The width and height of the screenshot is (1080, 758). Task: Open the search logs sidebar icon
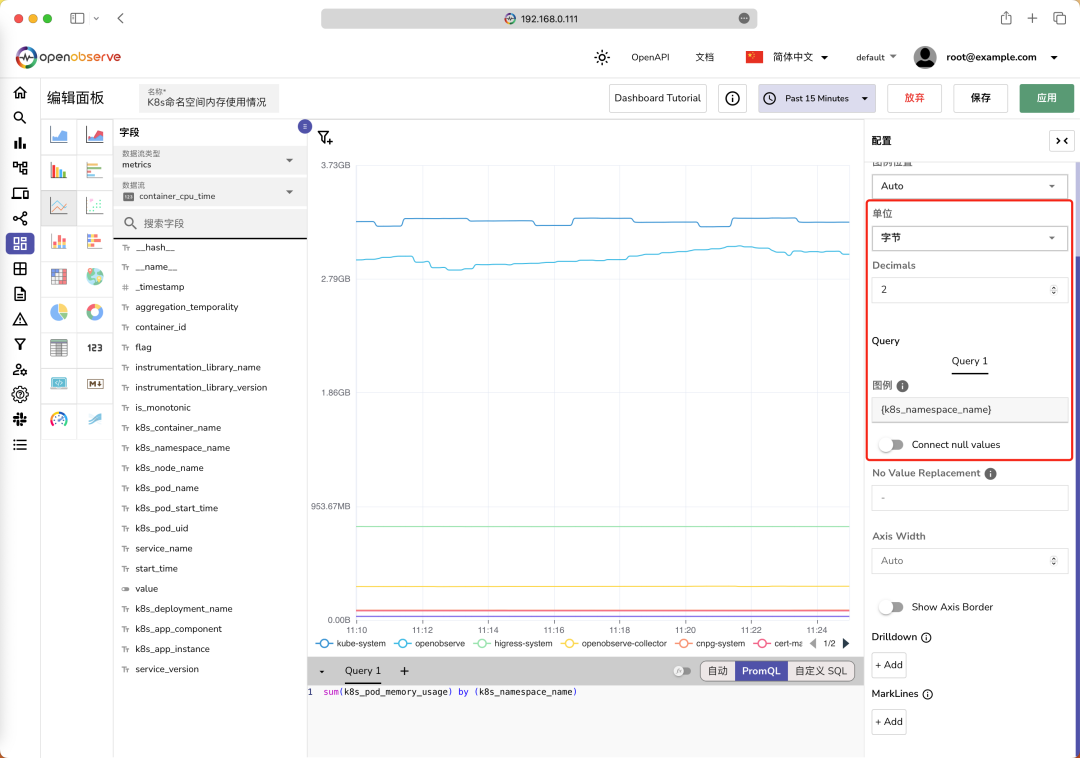[x=20, y=118]
